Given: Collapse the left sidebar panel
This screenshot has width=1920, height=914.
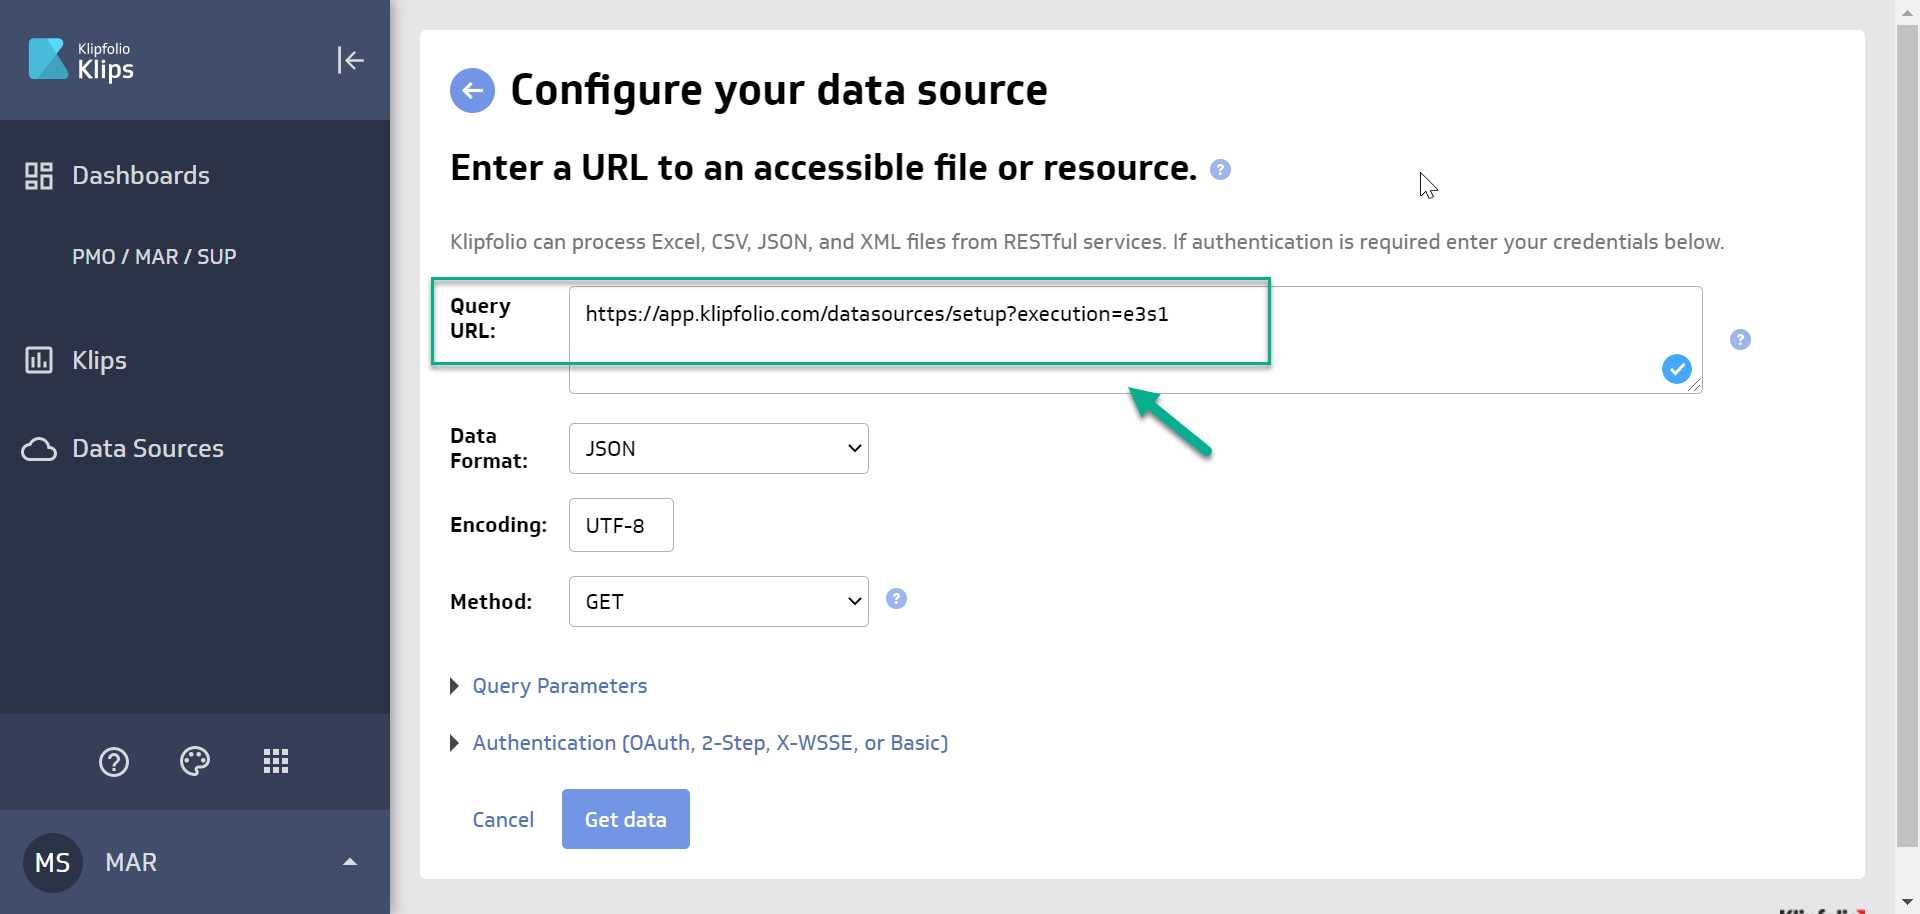Looking at the screenshot, I should pyautogui.click(x=350, y=60).
